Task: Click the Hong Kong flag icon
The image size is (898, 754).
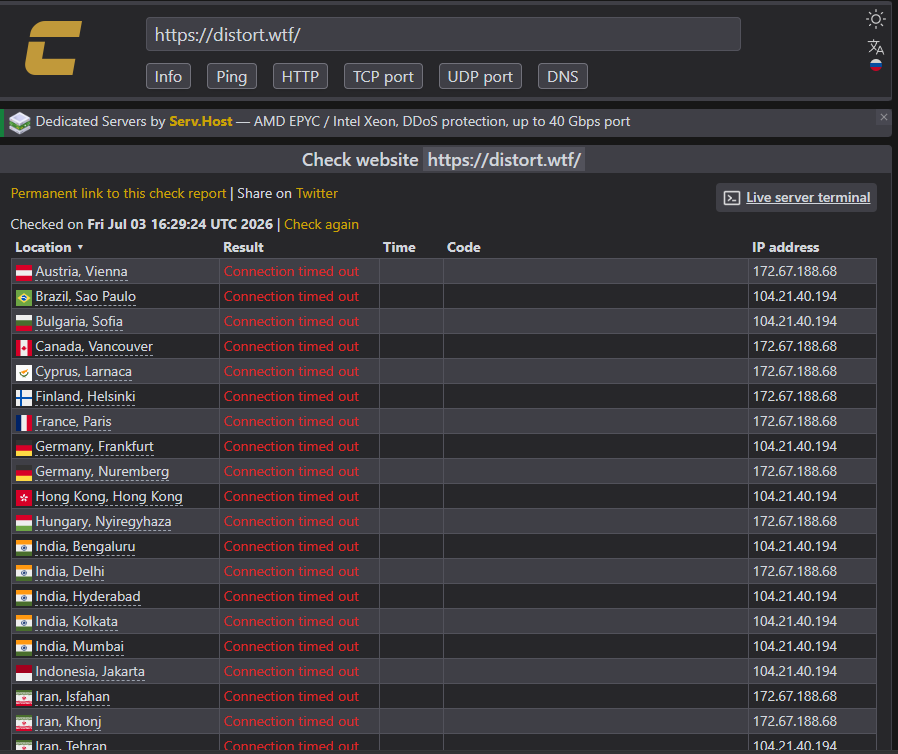Action: [x=23, y=498]
